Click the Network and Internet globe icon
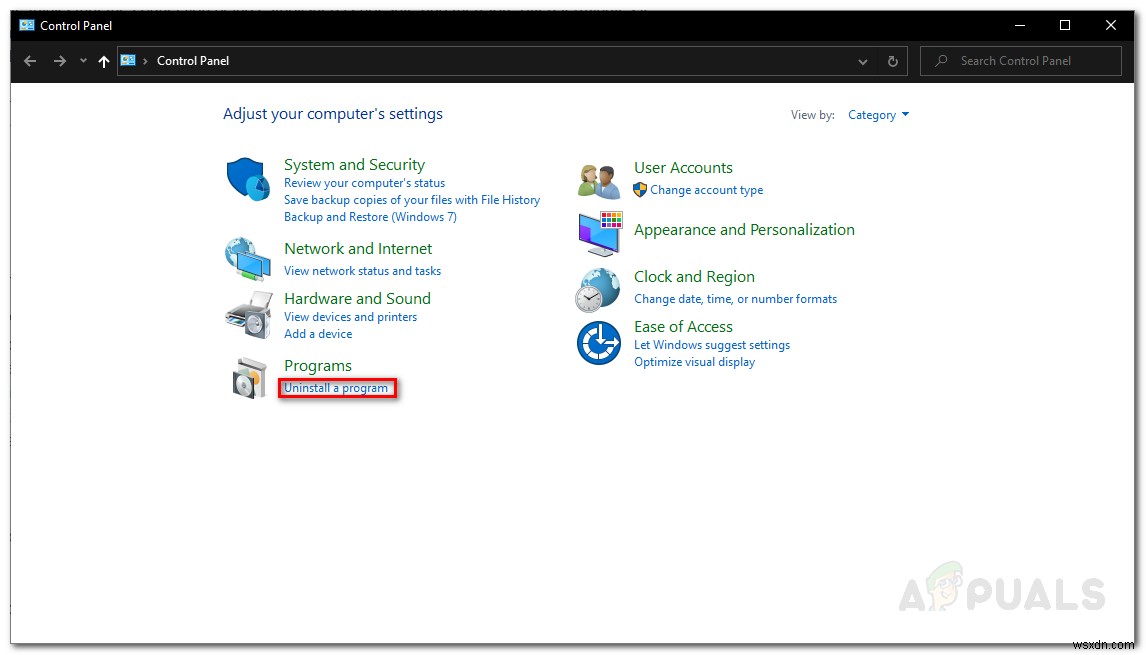 [x=248, y=260]
